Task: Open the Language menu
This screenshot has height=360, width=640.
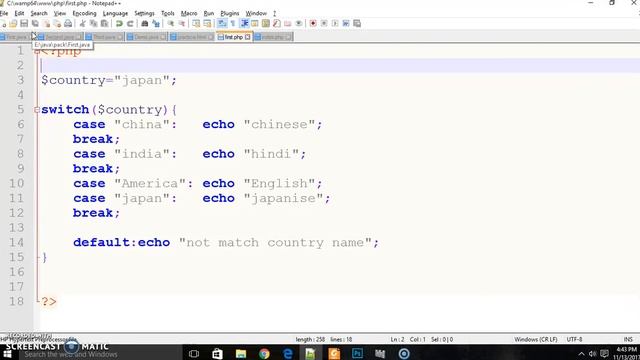Action: [x=116, y=13]
